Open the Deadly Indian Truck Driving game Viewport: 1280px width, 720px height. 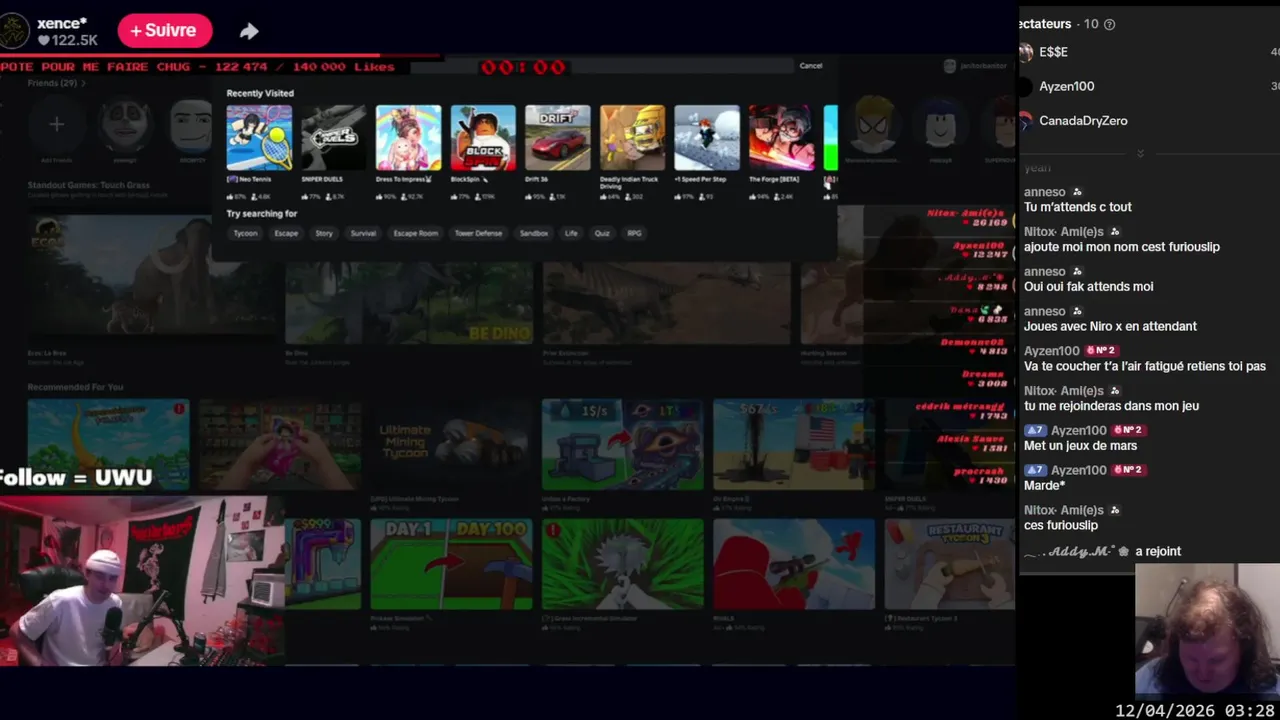click(x=632, y=138)
